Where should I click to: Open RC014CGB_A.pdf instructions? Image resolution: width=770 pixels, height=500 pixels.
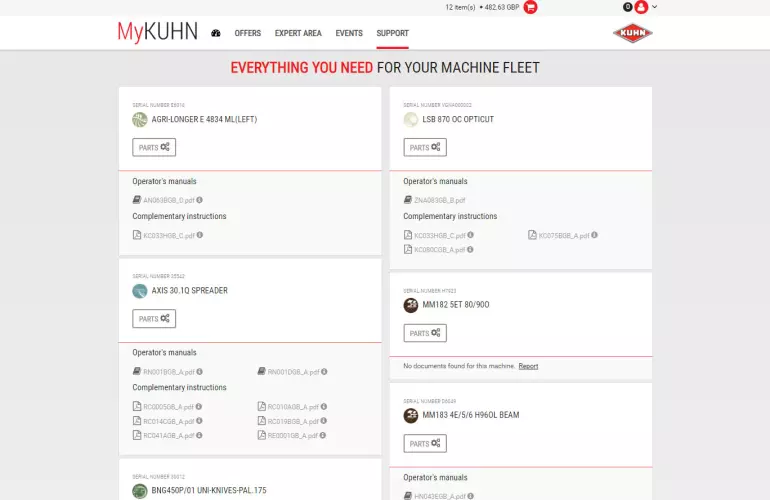click(x=168, y=421)
